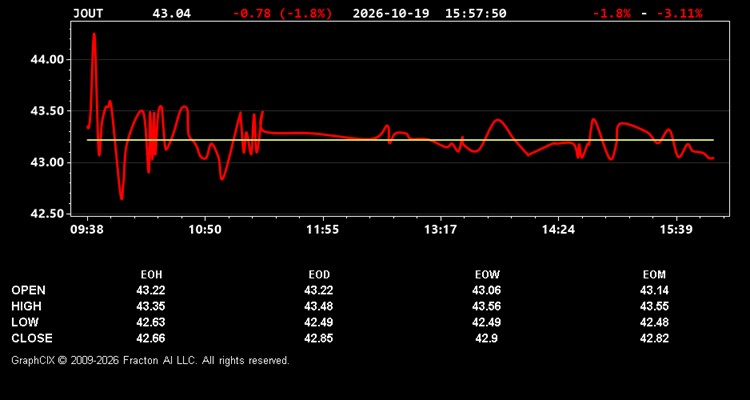
Task: Click the EOD high value 43.48
Action: [x=319, y=306]
